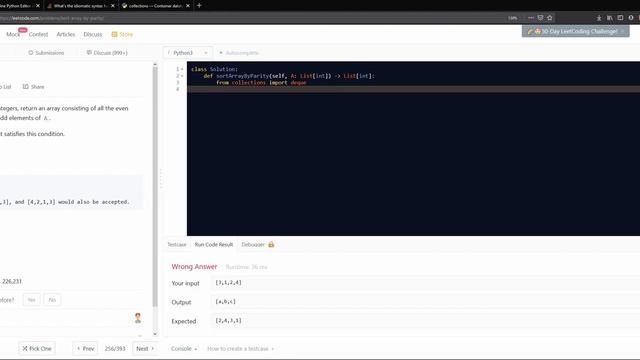640x360 pixels.
Task: Expand the Console dropdown
Action: click(184, 349)
